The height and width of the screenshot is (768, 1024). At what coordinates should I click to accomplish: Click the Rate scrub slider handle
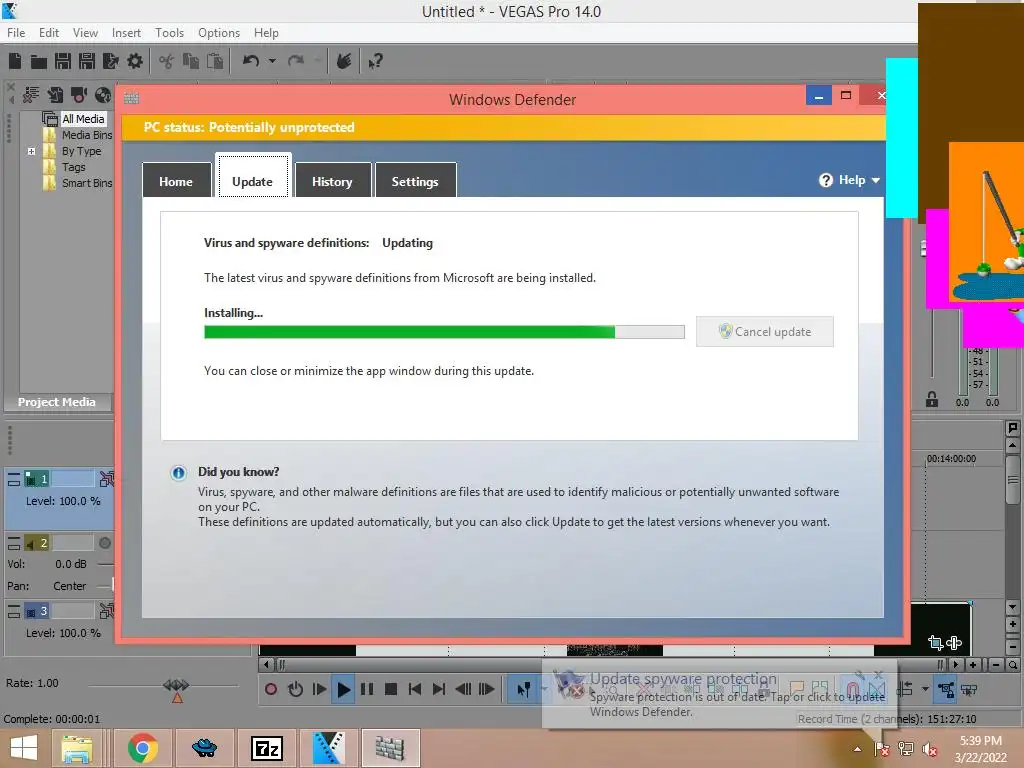pyautogui.click(x=176, y=685)
